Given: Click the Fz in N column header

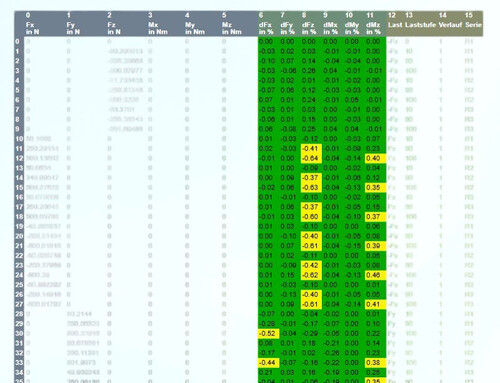Looking at the screenshot, I should point(114,28).
